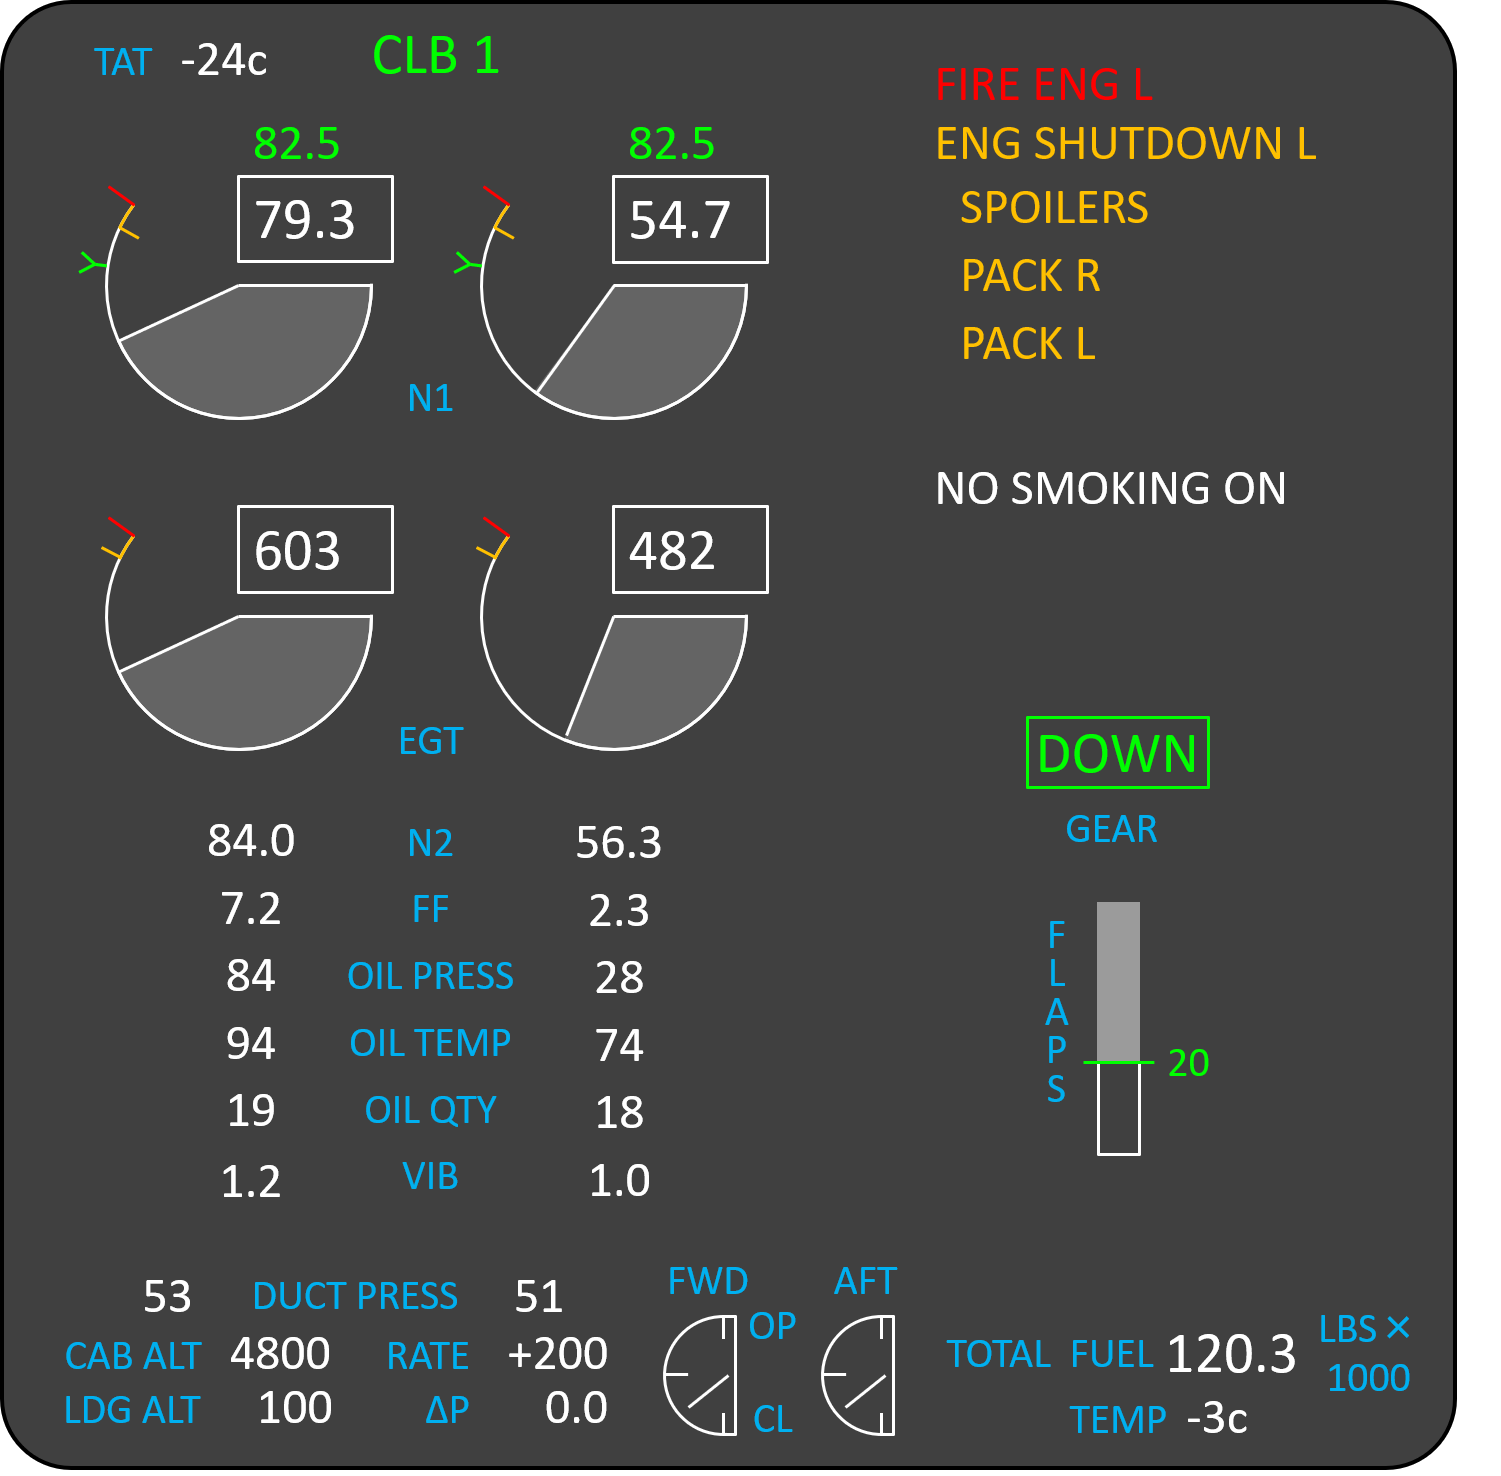Click the PACK L caution message
Screen dimensions: 1501x1476
click(1028, 344)
